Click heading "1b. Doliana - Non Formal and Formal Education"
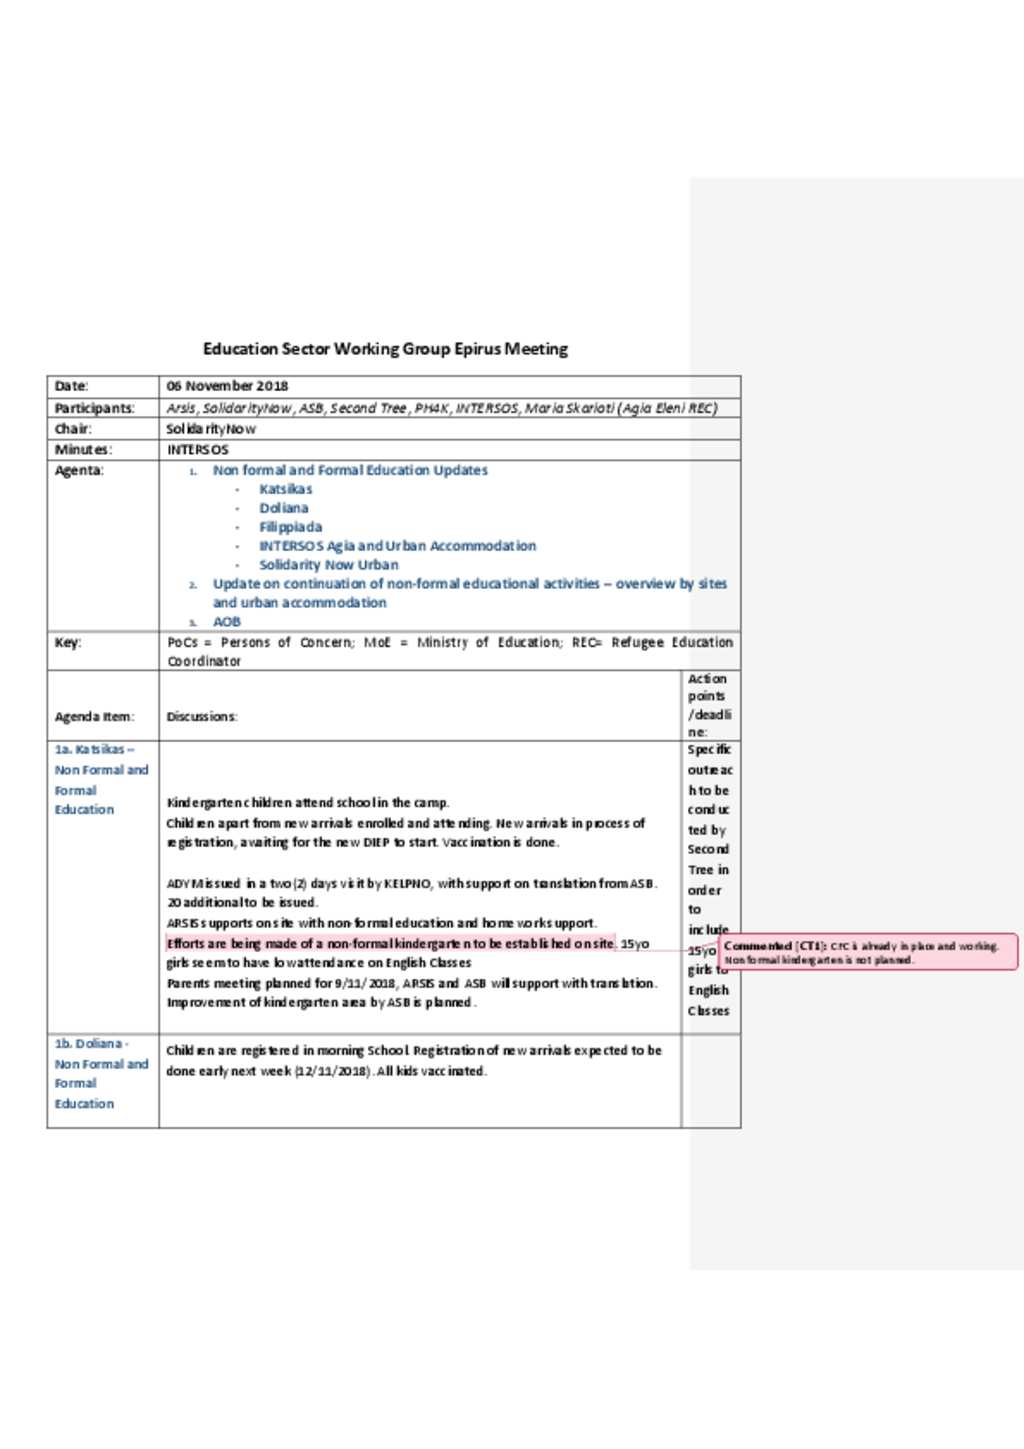 click(101, 1073)
